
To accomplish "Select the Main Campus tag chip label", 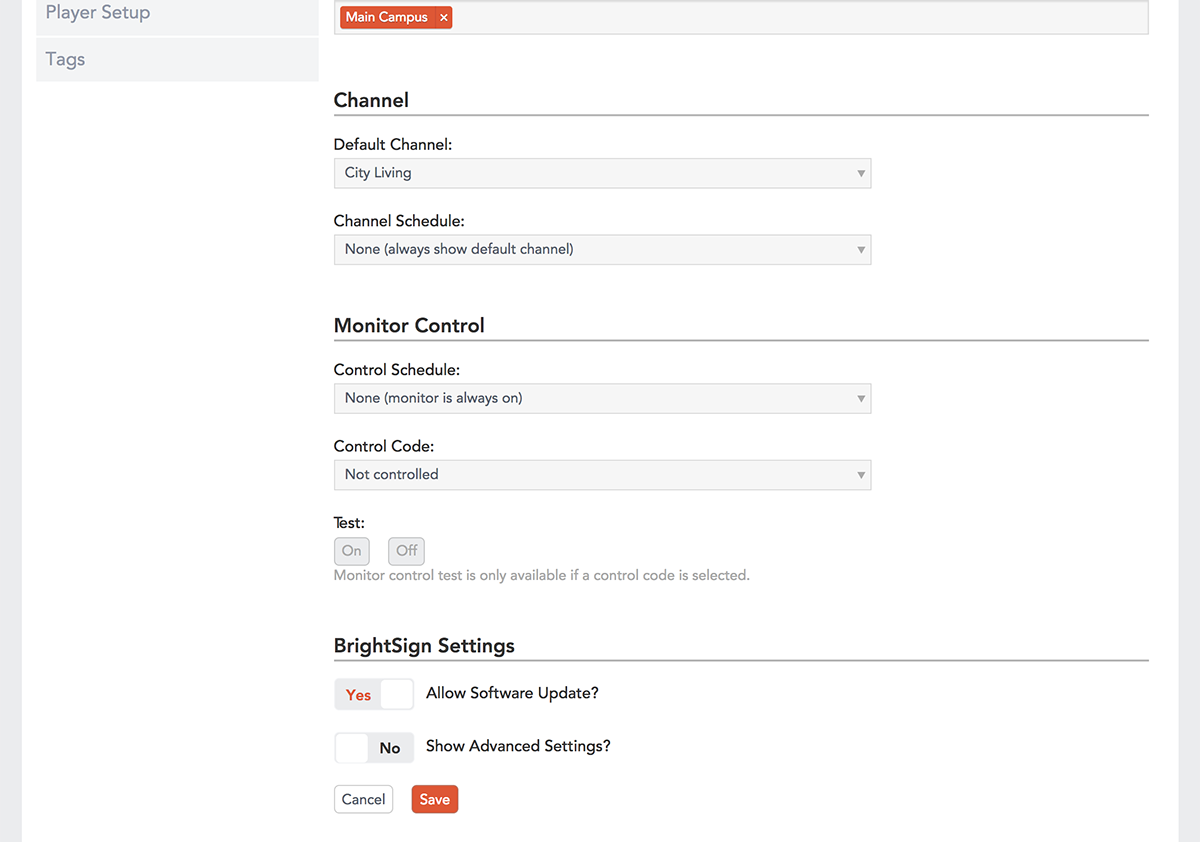I will click(386, 18).
